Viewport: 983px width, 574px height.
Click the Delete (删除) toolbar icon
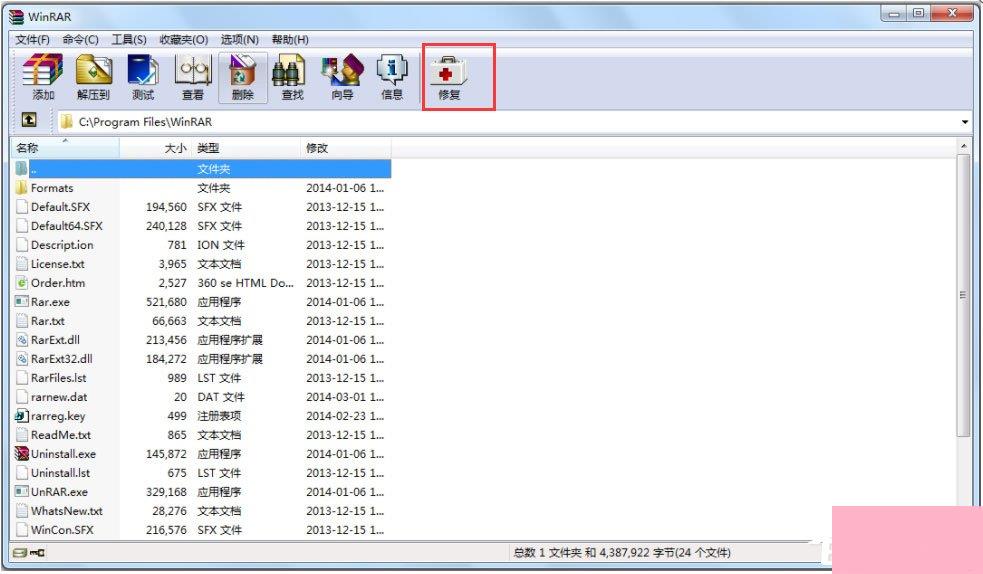242,70
